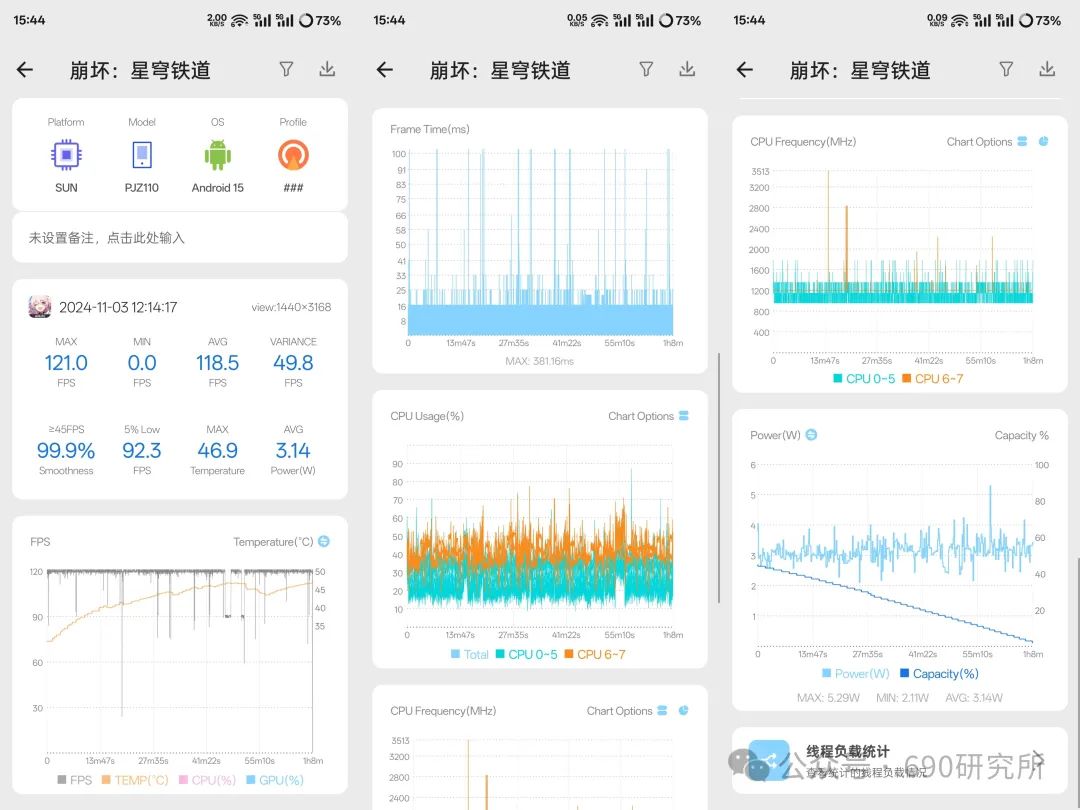Tap the Wi-Fi status icon on left screen
Screen dimensions: 1080x810
click(239, 21)
